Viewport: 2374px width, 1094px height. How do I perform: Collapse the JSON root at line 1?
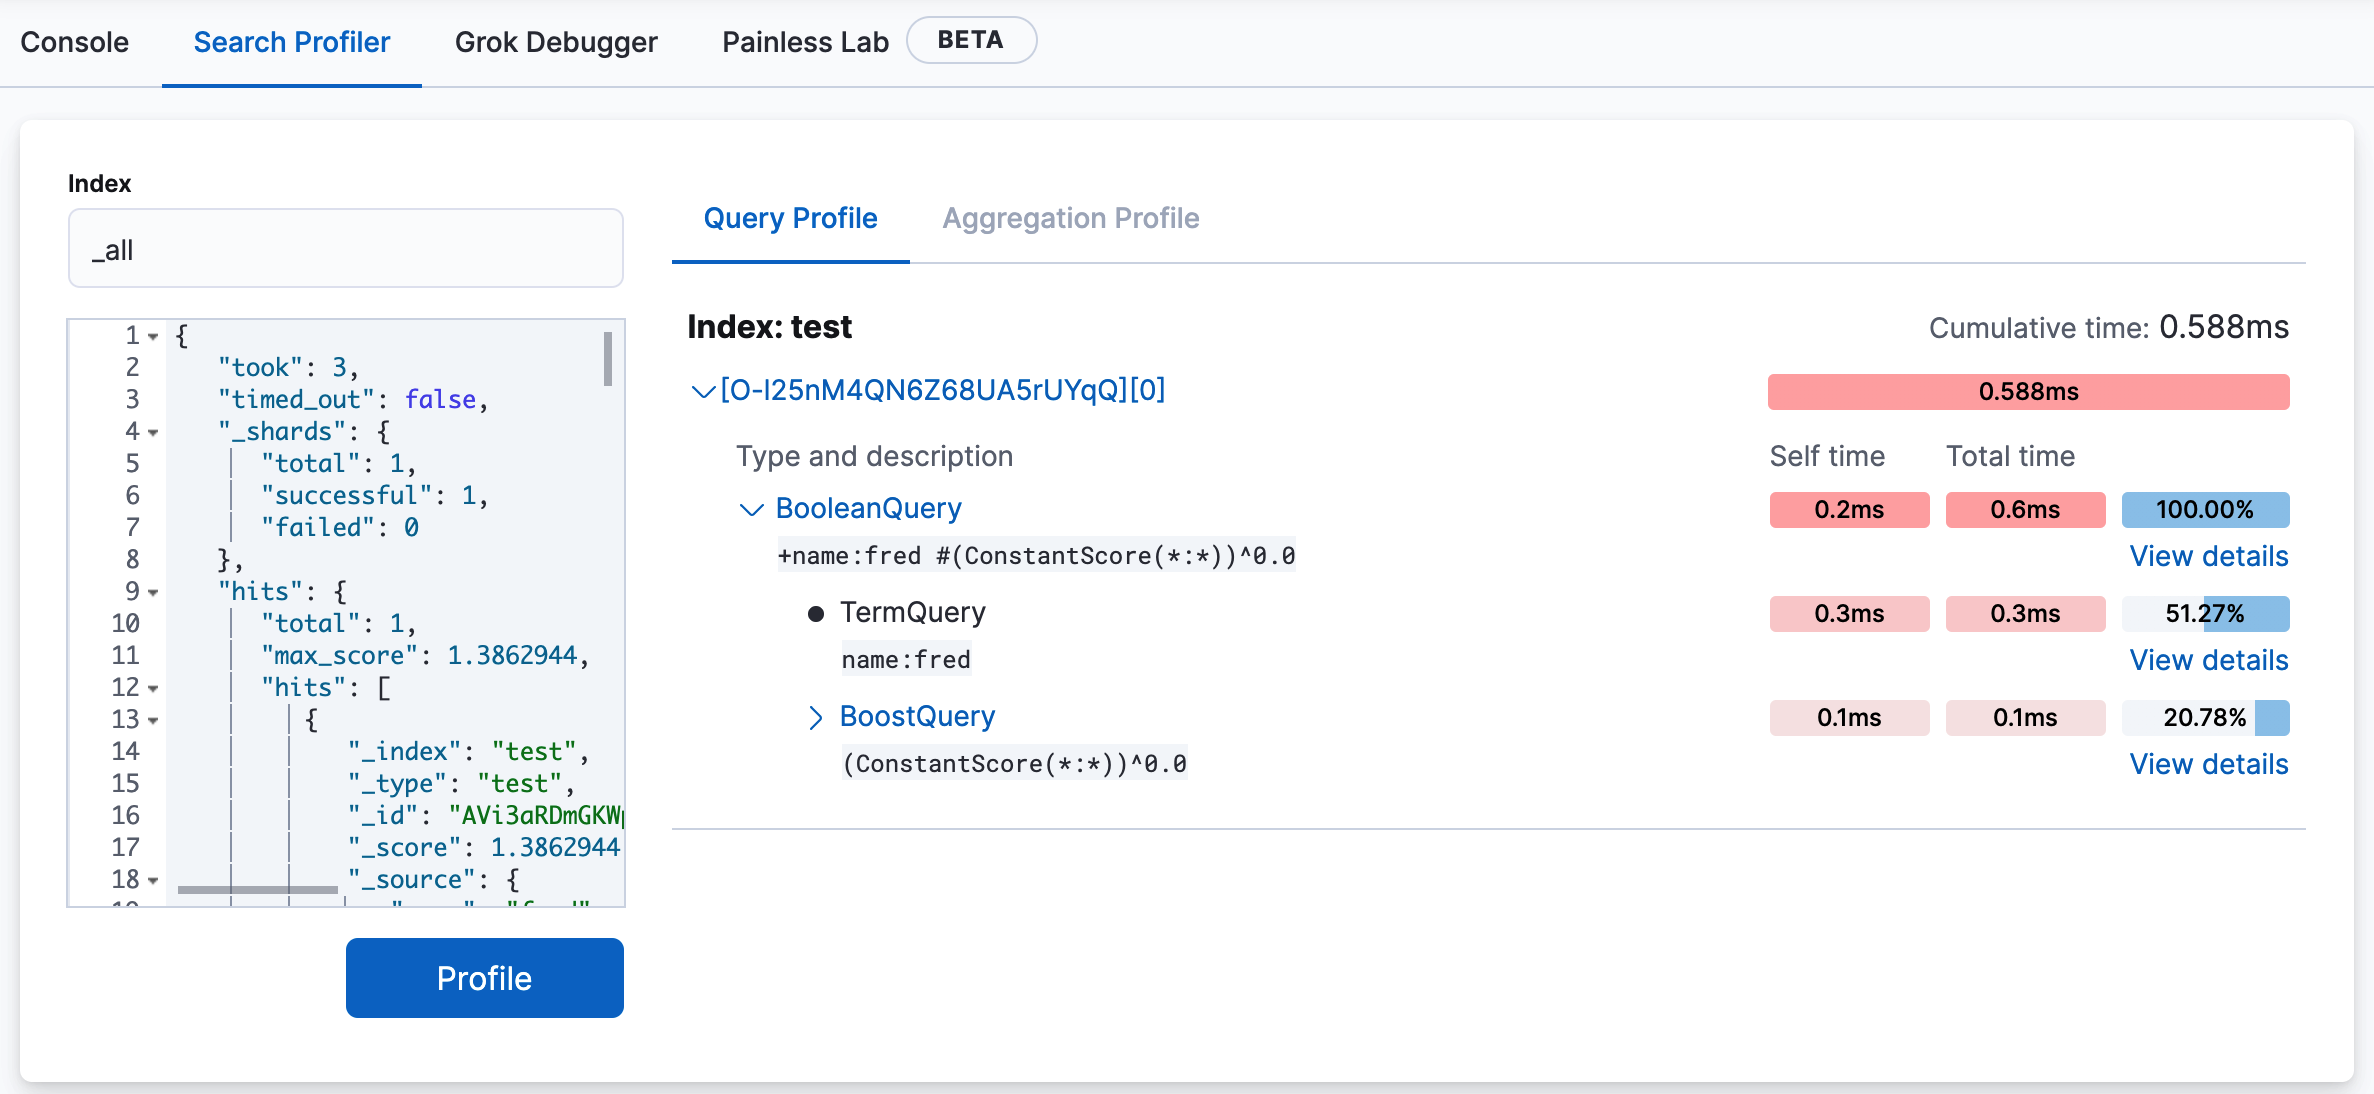[151, 336]
